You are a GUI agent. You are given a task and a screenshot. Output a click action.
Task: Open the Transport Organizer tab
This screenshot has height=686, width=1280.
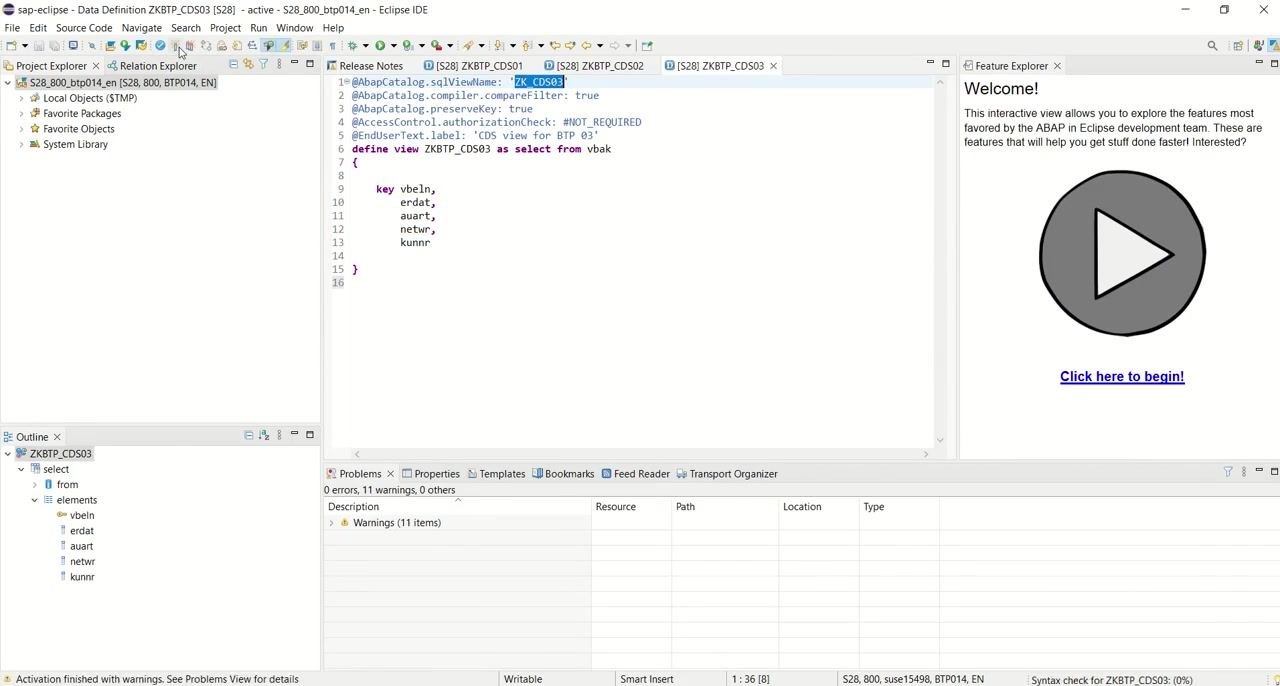[x=727, y=474]
